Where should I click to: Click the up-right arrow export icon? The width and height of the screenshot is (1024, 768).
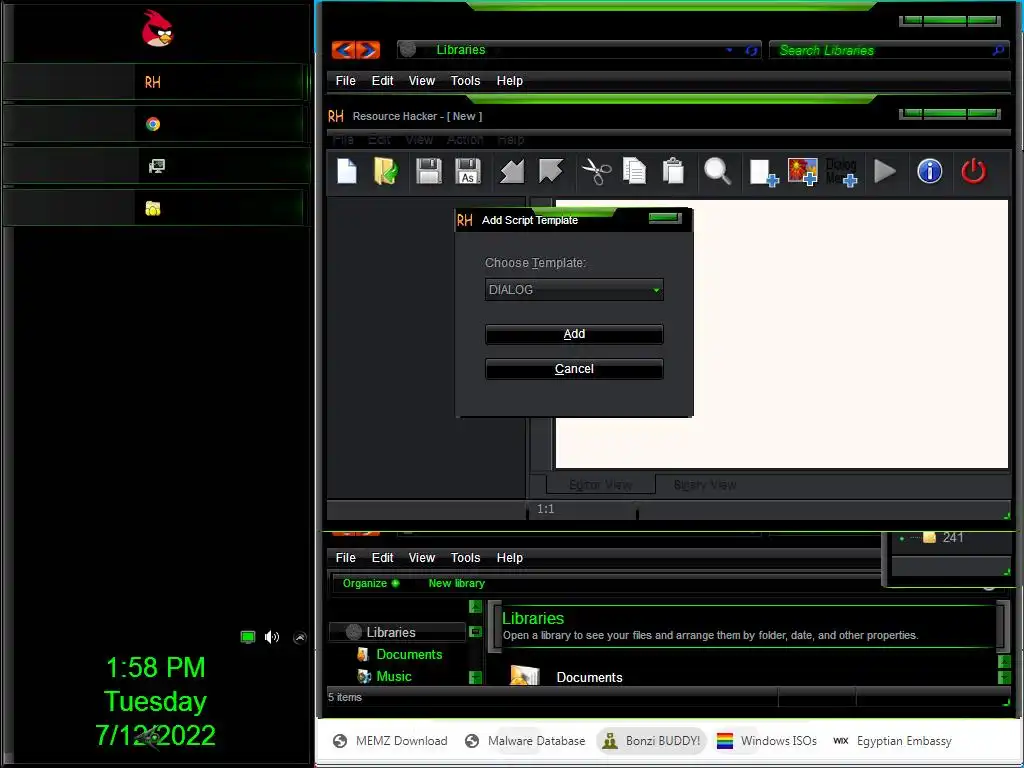pyautogui.click(x=551, y=172)
